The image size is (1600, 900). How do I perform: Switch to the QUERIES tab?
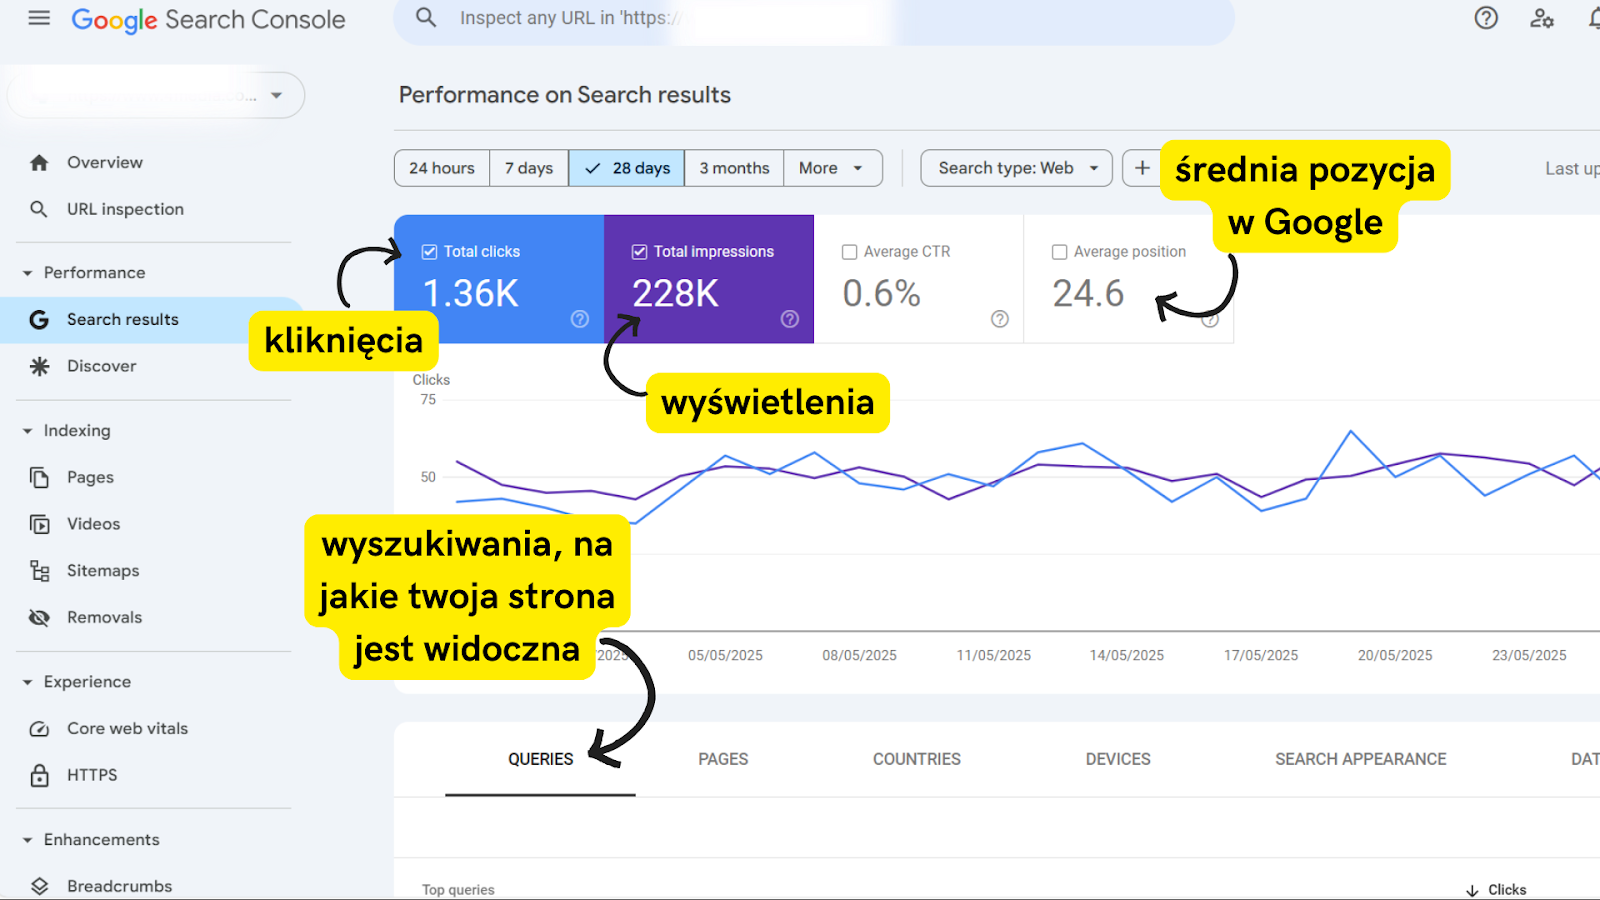pyautogui.click(x=540, y=759)
